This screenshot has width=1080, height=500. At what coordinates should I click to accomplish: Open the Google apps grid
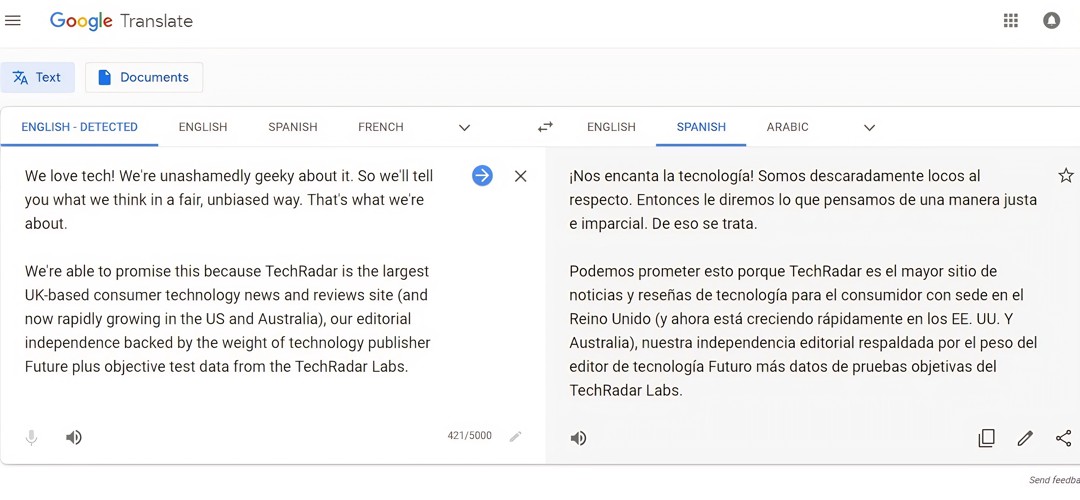click(x=1011, y=21)
